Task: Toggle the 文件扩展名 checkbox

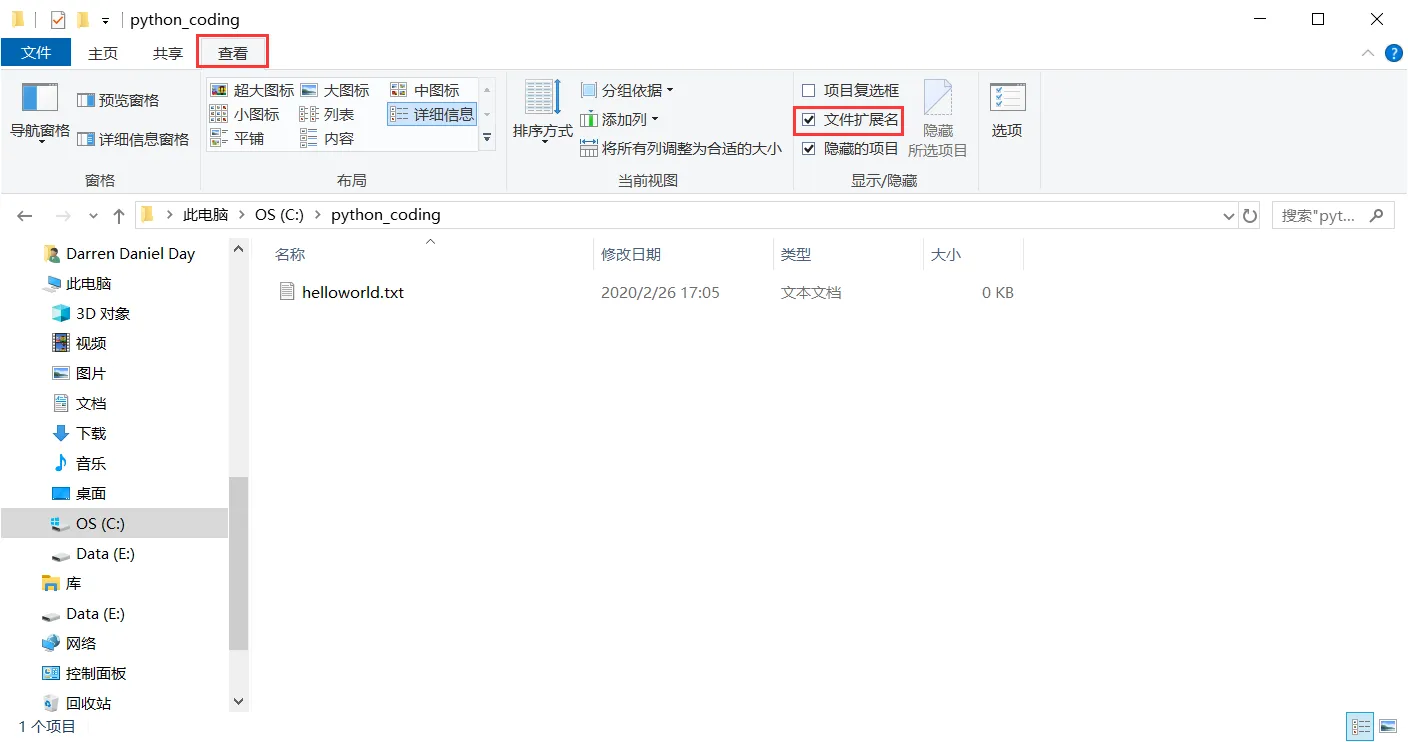Action: tap(851, 120)
